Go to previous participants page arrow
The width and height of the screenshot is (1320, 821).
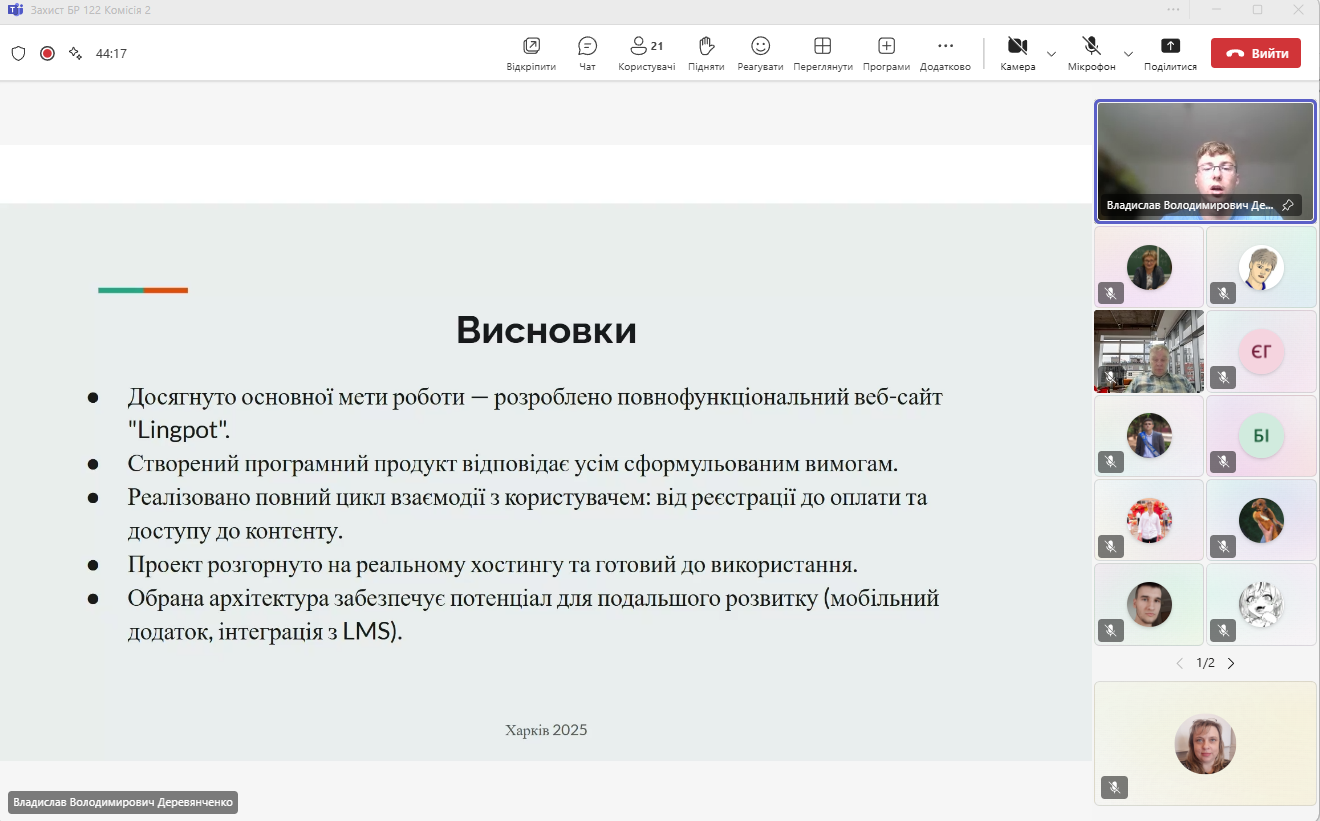pos(1179,663)
